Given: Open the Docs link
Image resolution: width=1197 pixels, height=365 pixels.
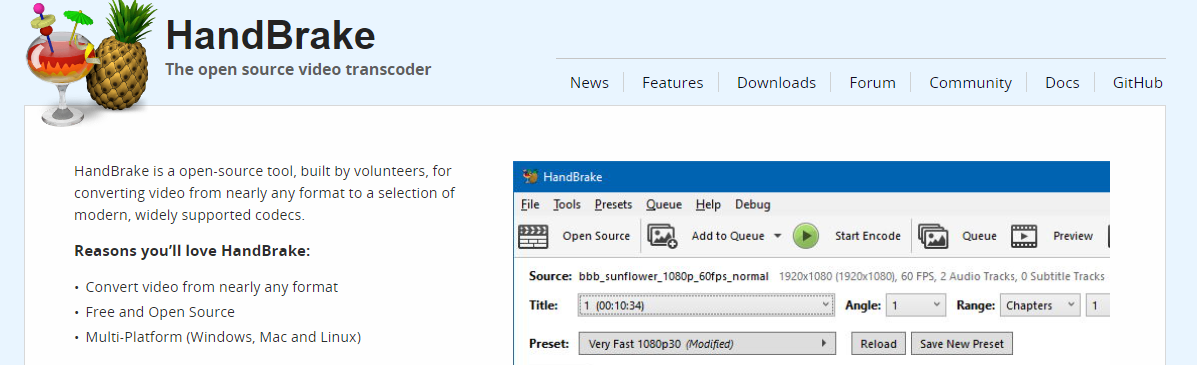Looking at the screenshot, I should (1062, 82).
